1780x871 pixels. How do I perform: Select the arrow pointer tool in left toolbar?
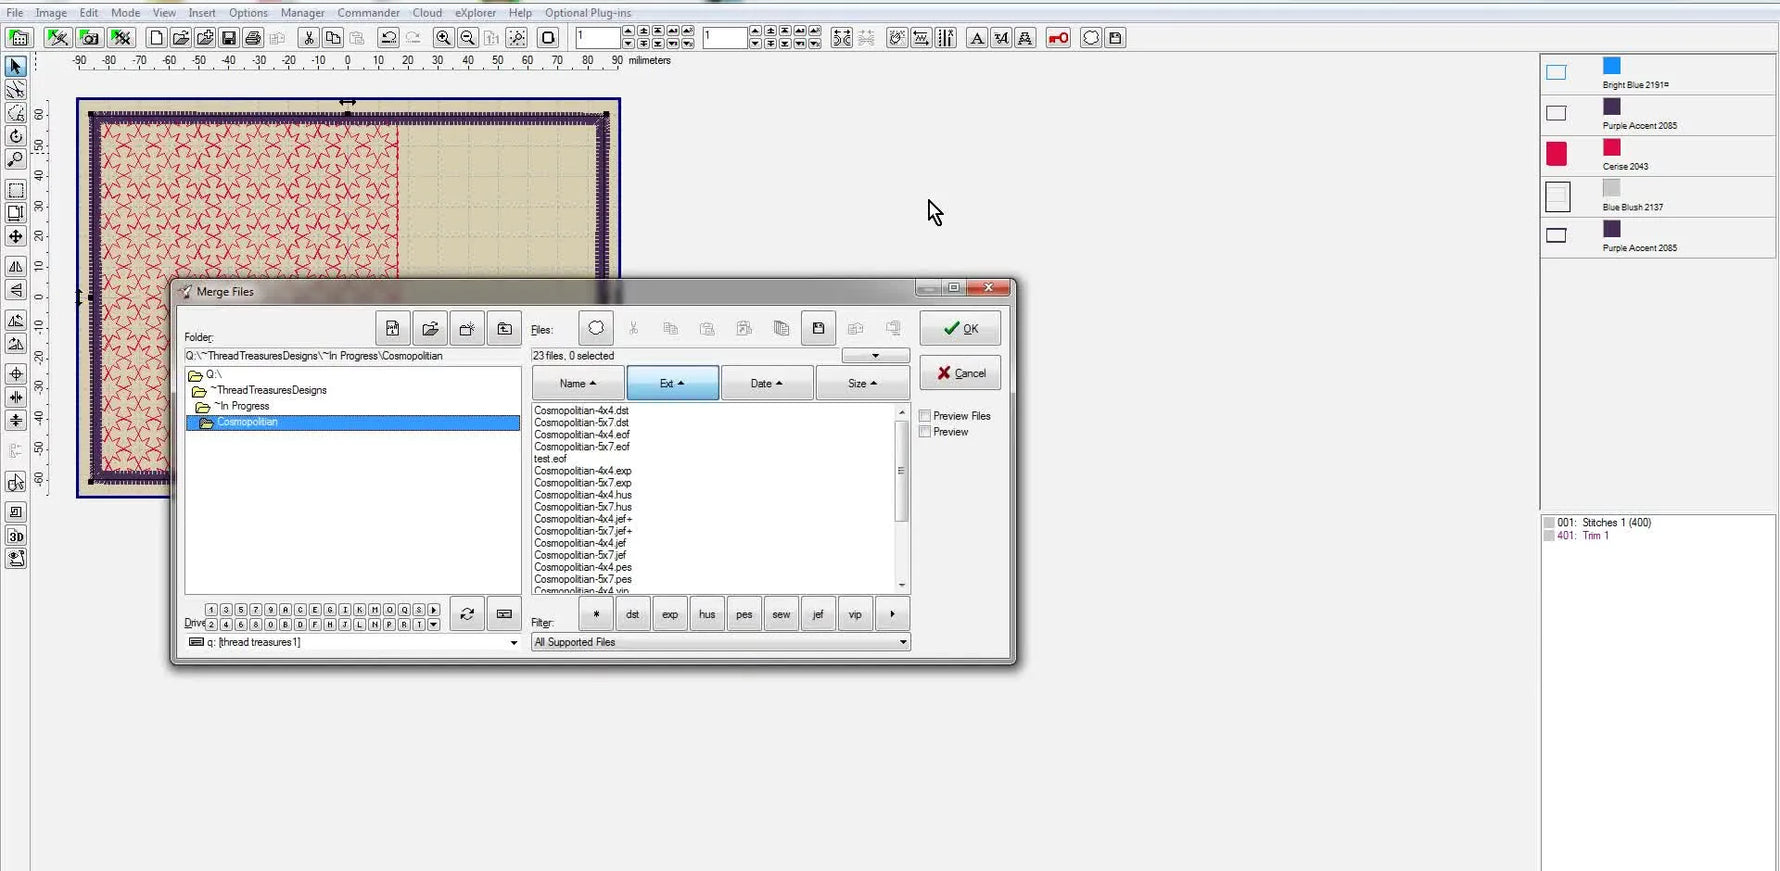pos(15,67)
